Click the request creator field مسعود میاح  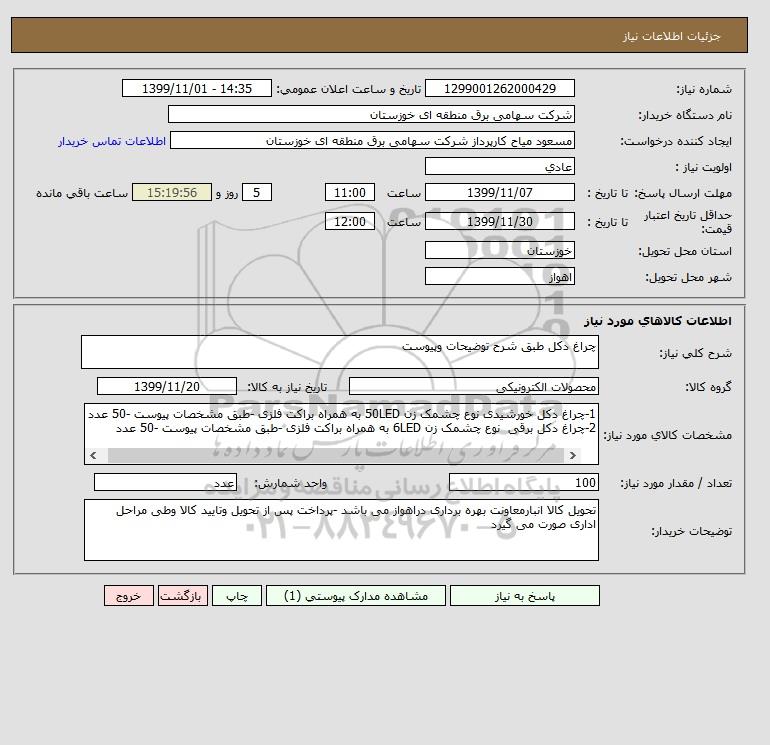[x=372, y=140]
